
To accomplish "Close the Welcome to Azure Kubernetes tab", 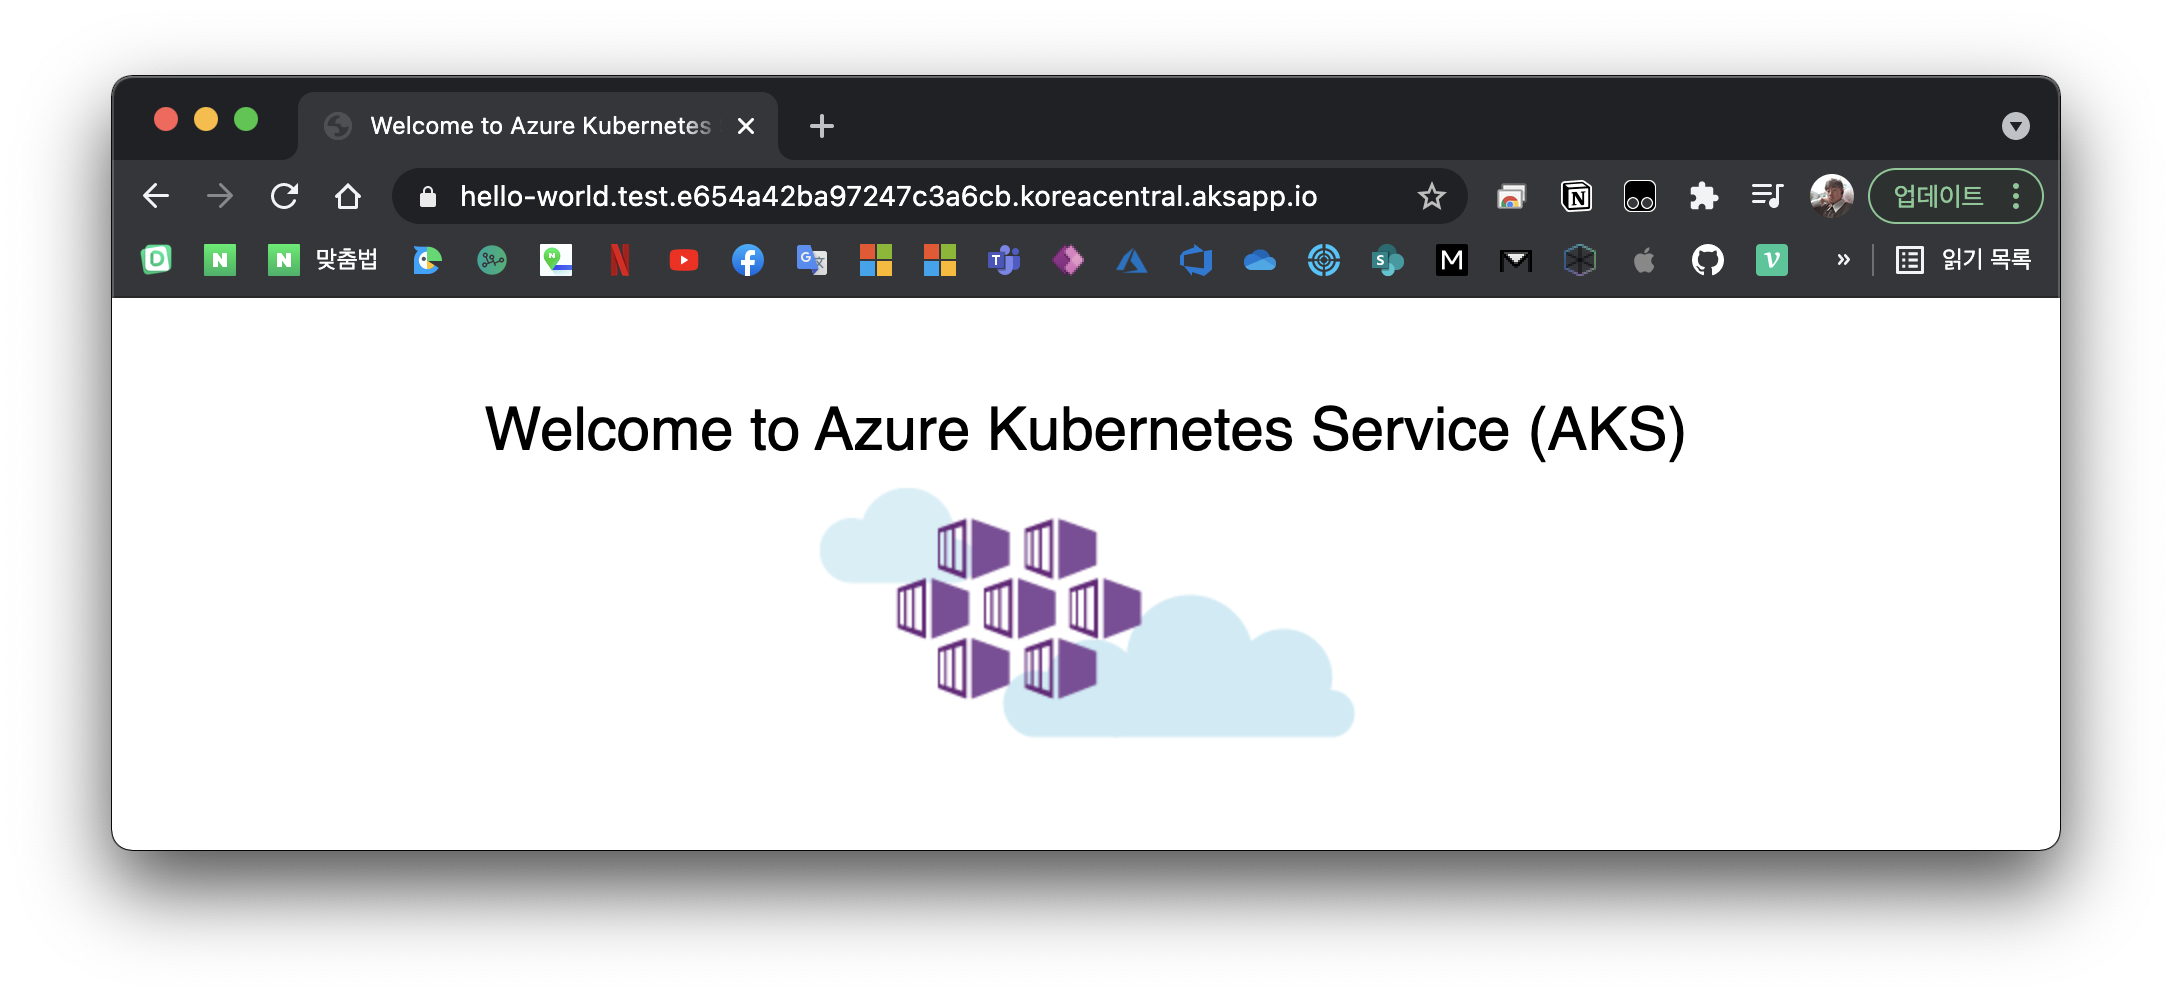I will (746, 126).
